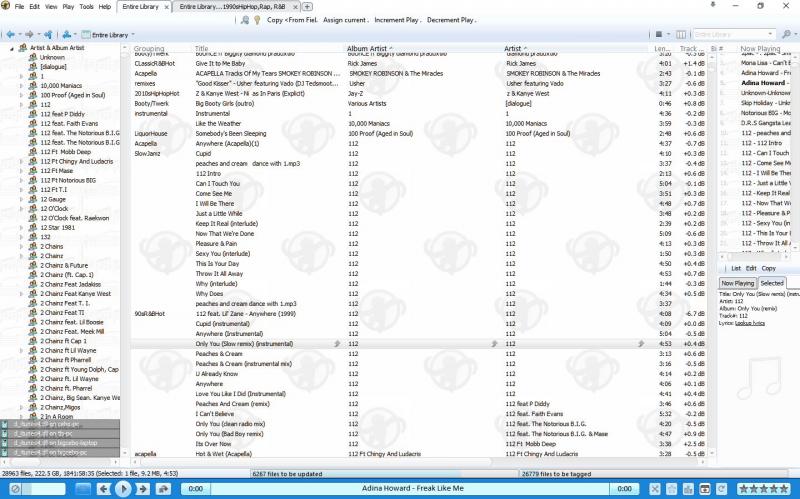Click the repeat arrows icon in player
The width and height of the screenshot is (800, 499).
coord(163,489)
